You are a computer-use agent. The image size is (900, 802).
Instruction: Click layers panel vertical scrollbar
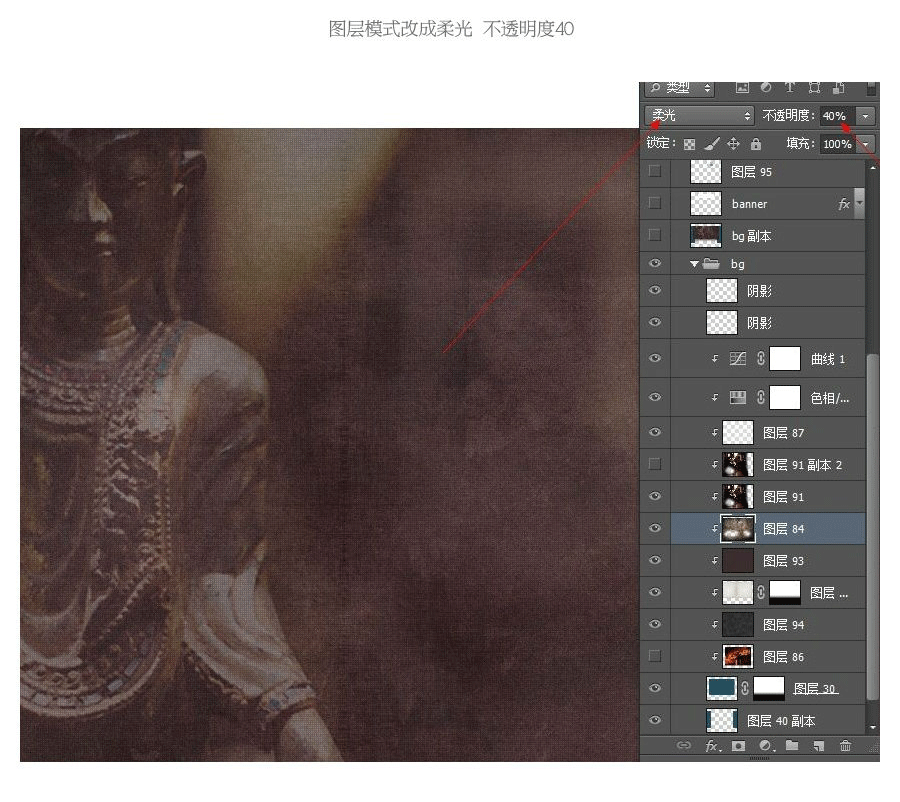click(872, 525)
